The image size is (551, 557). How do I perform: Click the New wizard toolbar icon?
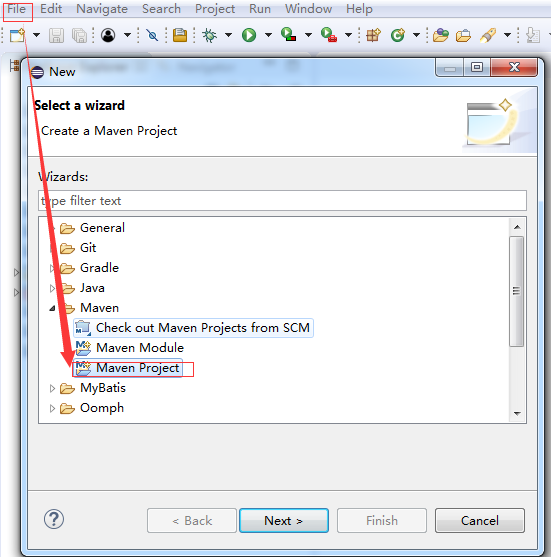click(x=17, y=35)
